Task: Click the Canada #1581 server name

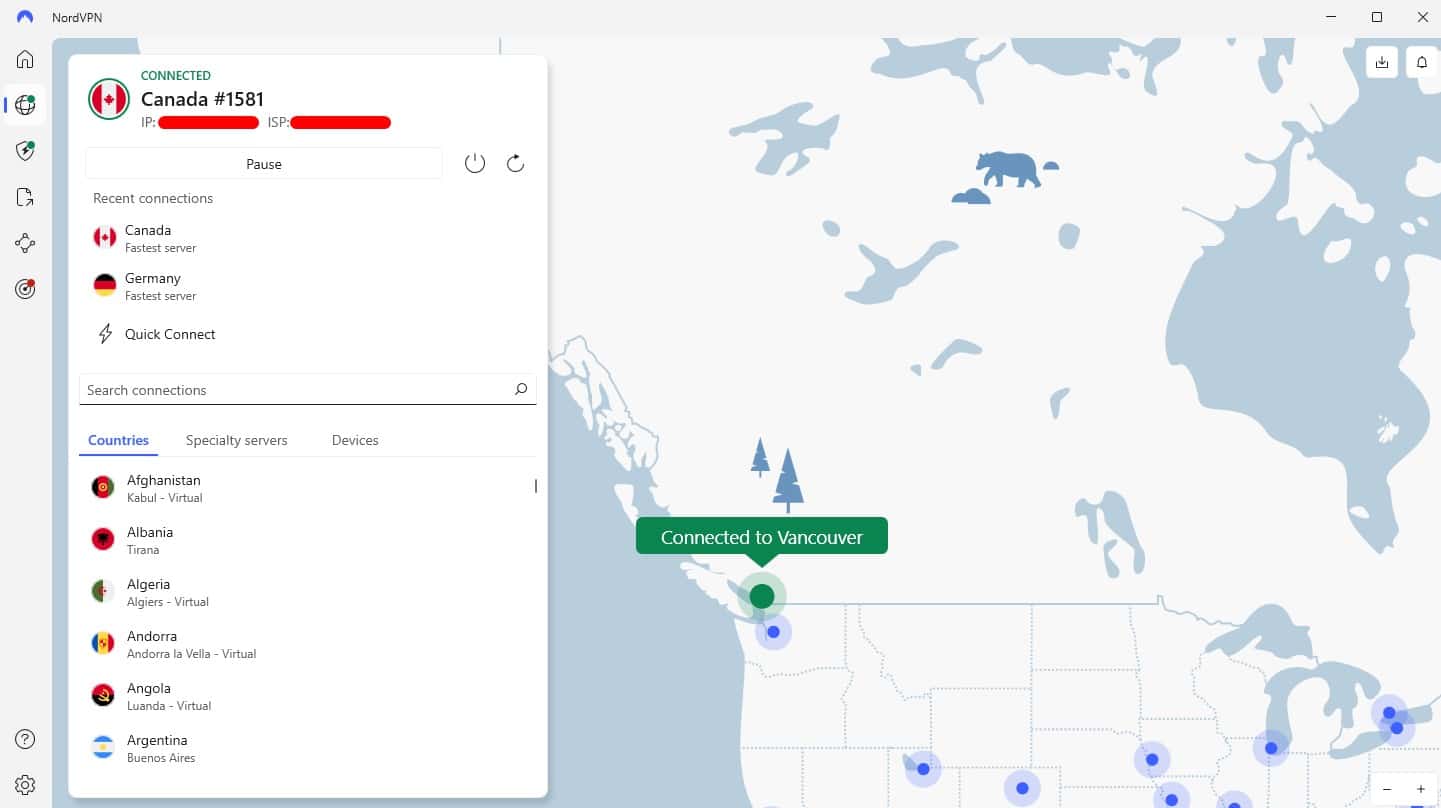Action: (x=203, y=99)
